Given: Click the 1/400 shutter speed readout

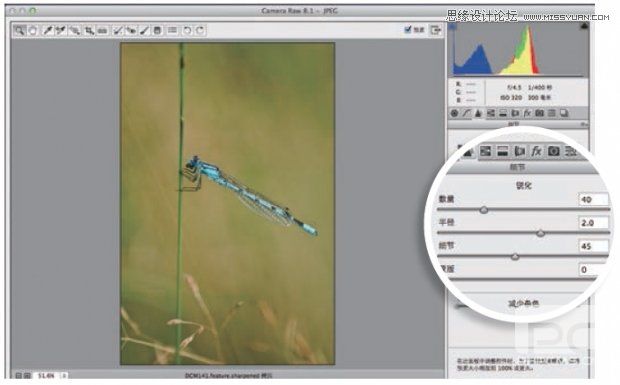Looking at the screenshot, I should click(539, 87).
